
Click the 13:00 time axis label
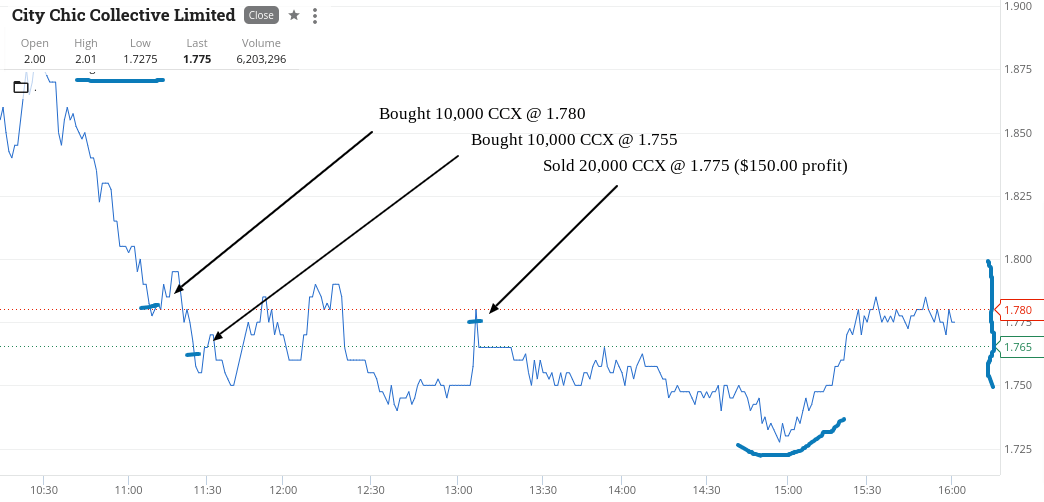point(457,489)
